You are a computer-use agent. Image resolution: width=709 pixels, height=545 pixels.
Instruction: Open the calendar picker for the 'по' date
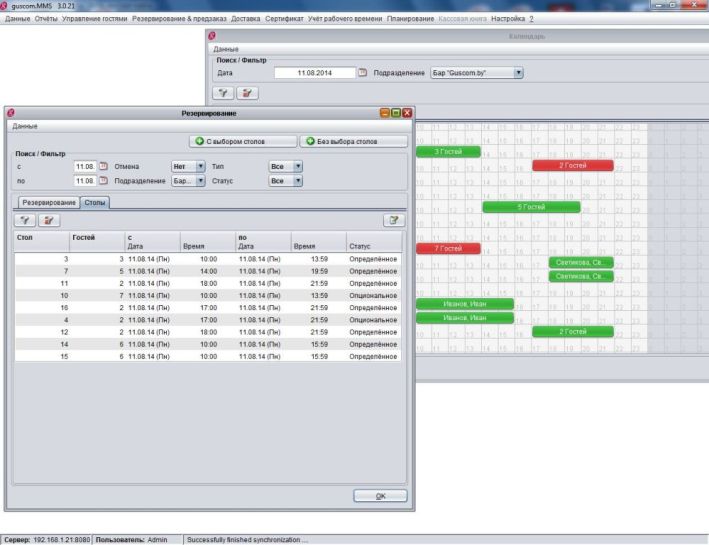click(x=101, y=181)
